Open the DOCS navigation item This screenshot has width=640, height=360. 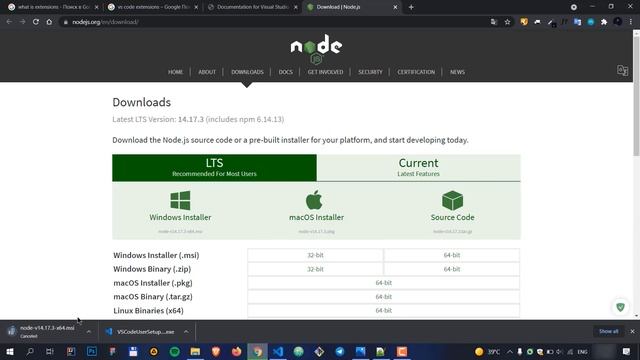click(286, 72)
